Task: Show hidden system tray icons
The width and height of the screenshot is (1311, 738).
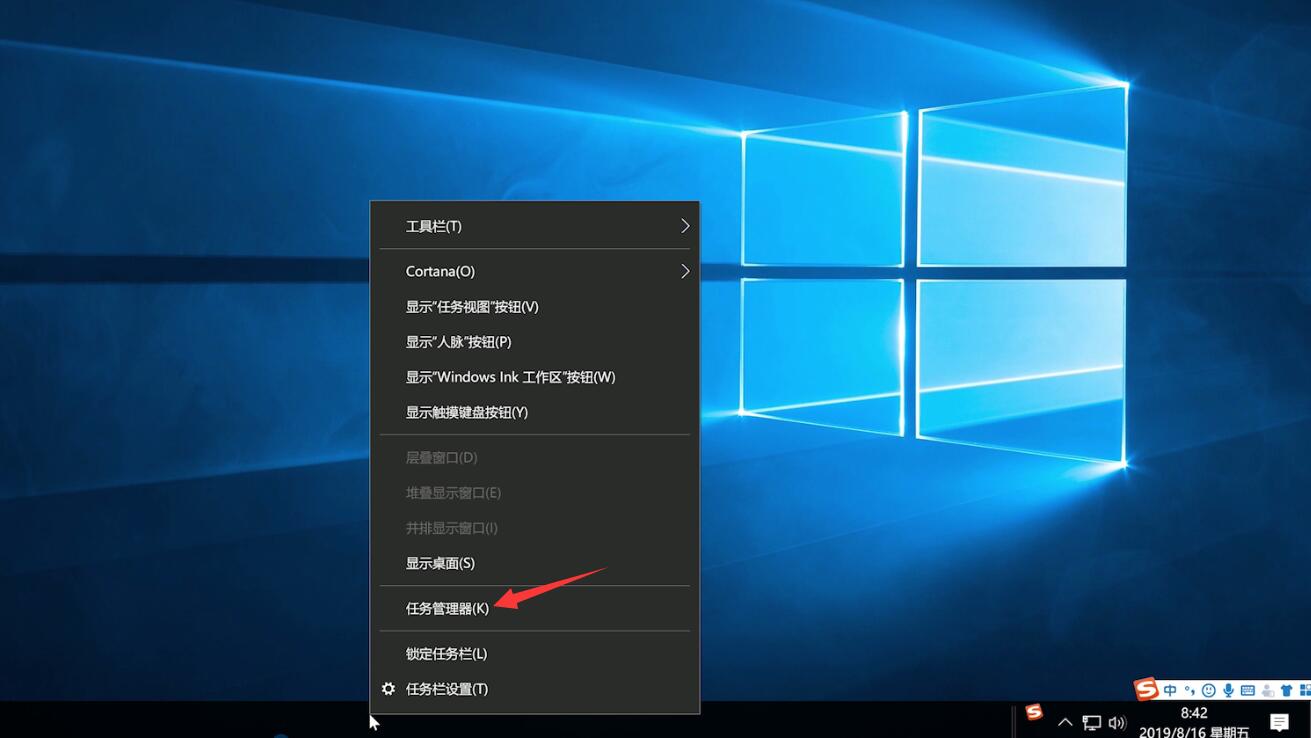Action: click(x=1065, y=722)
